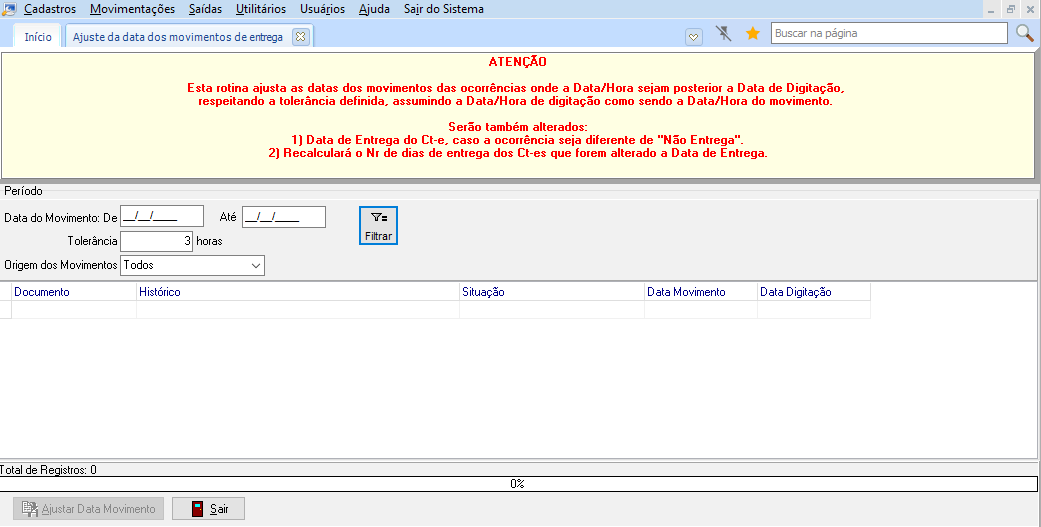Sort by Documento column header
This screenshot has height=527, width=1041.
click(x=74, y=292)
